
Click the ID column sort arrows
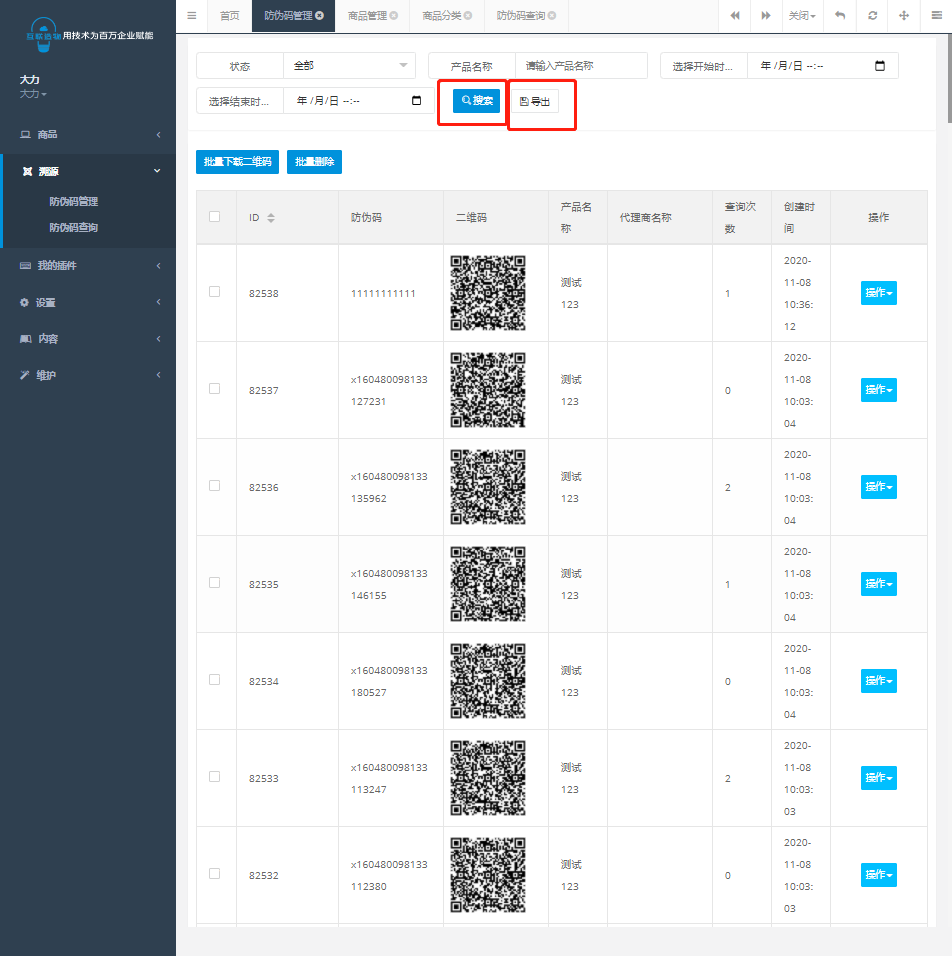coord(271,218)
